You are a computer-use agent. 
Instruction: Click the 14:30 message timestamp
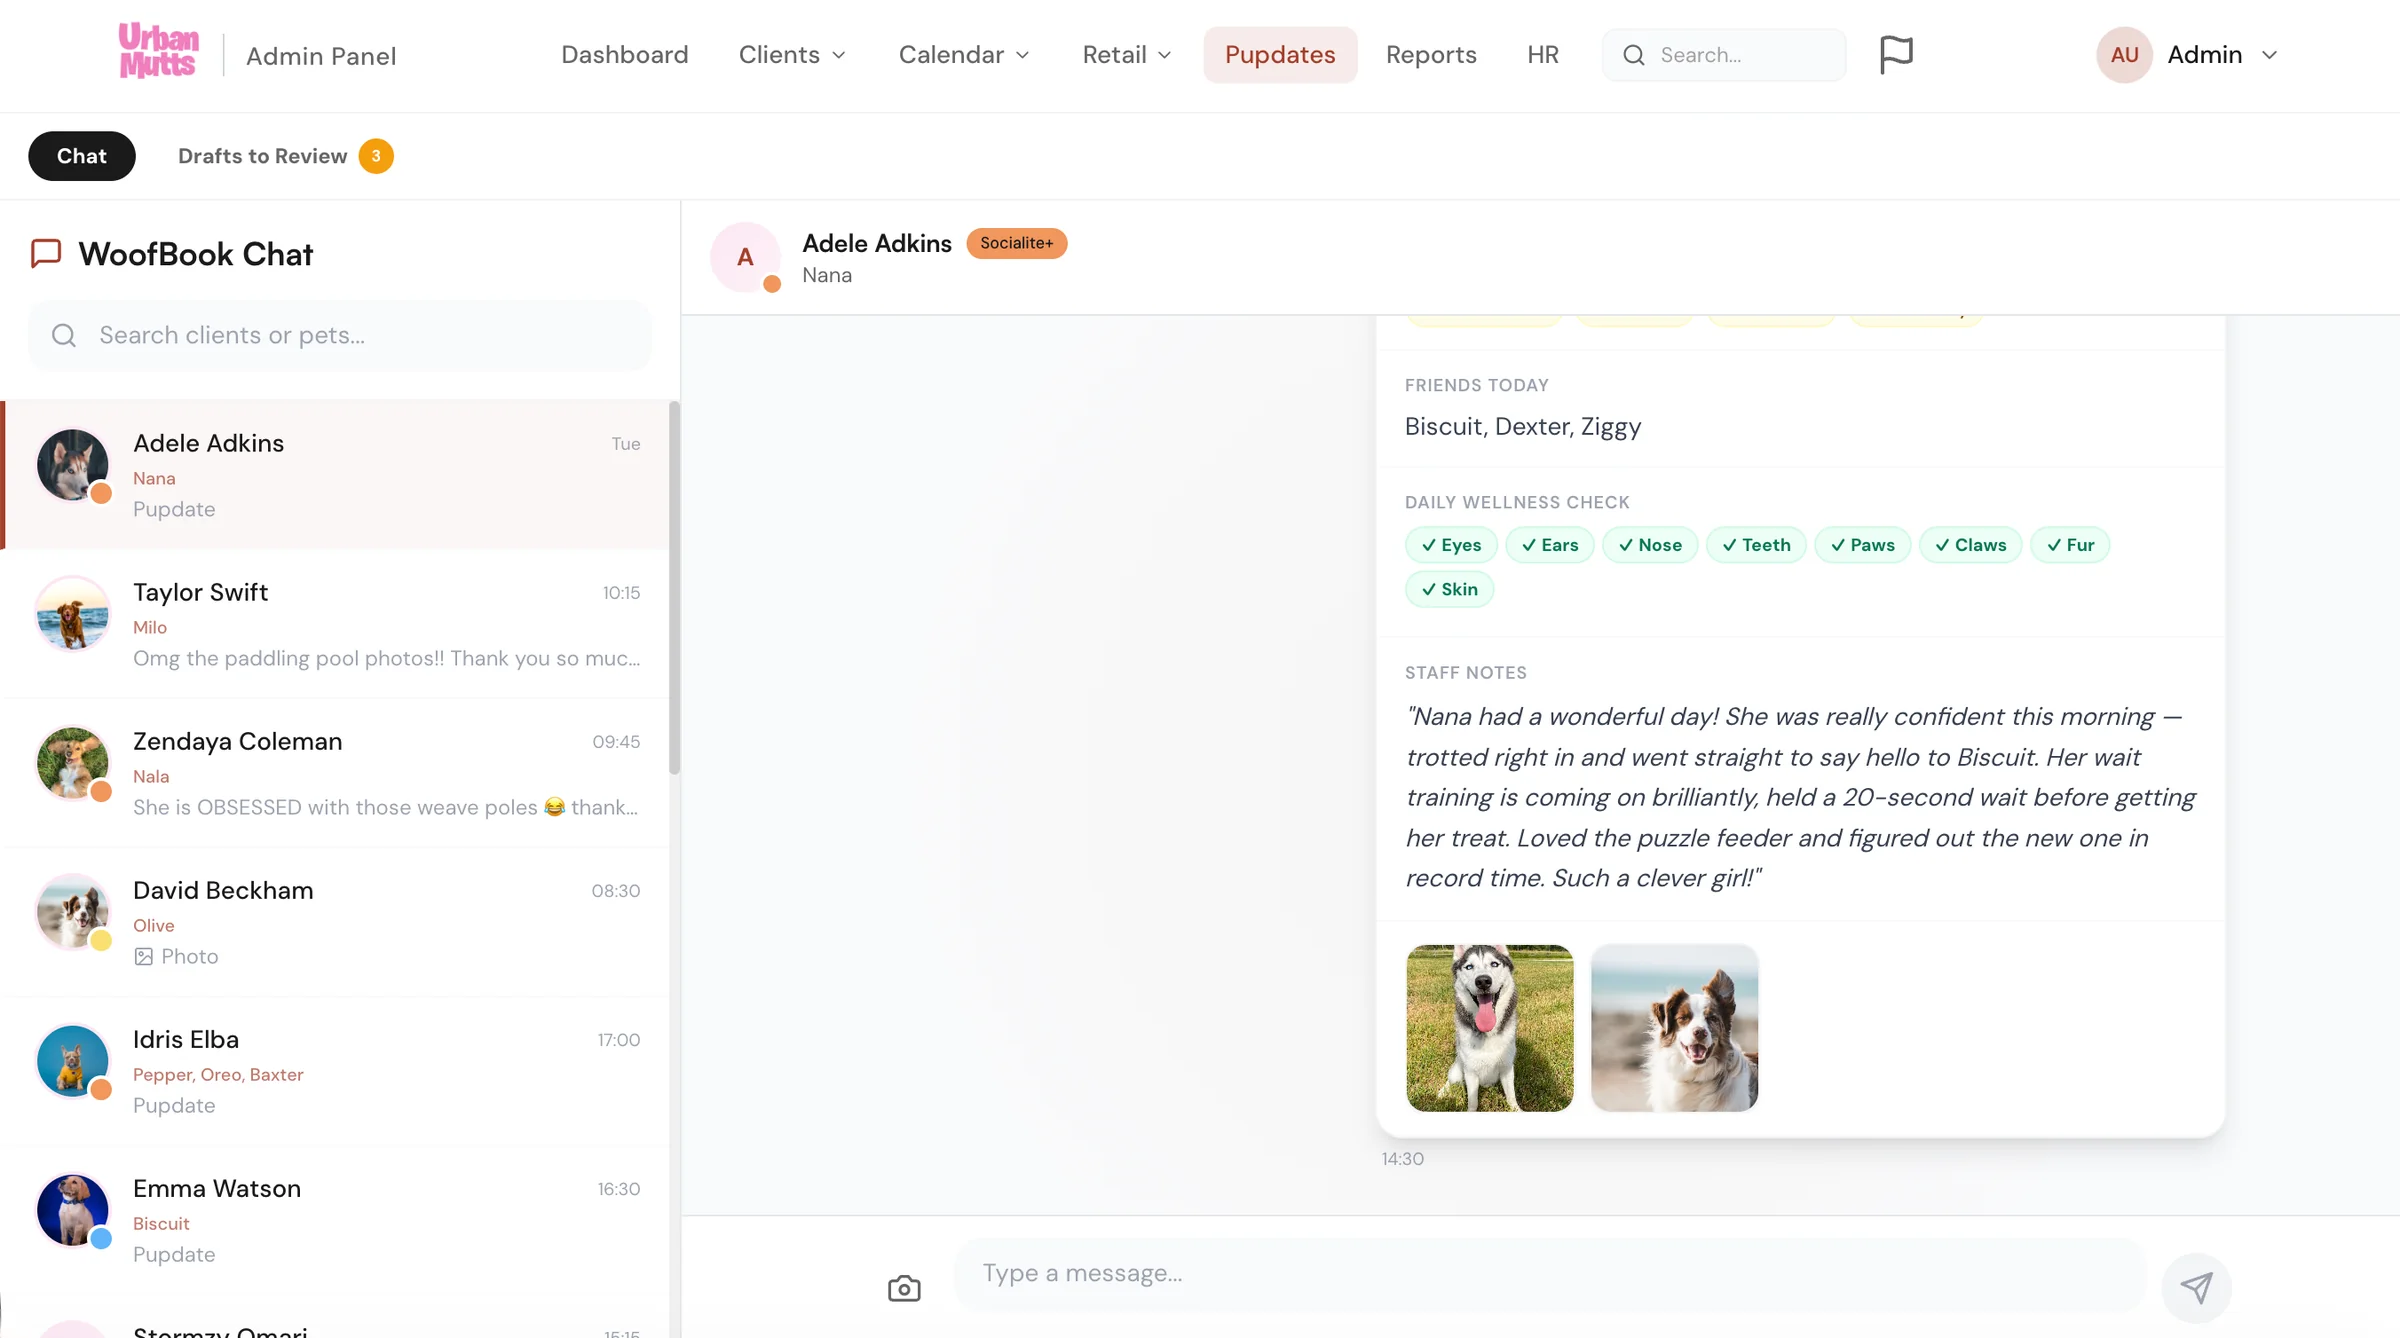[x=1402, y=1158]
